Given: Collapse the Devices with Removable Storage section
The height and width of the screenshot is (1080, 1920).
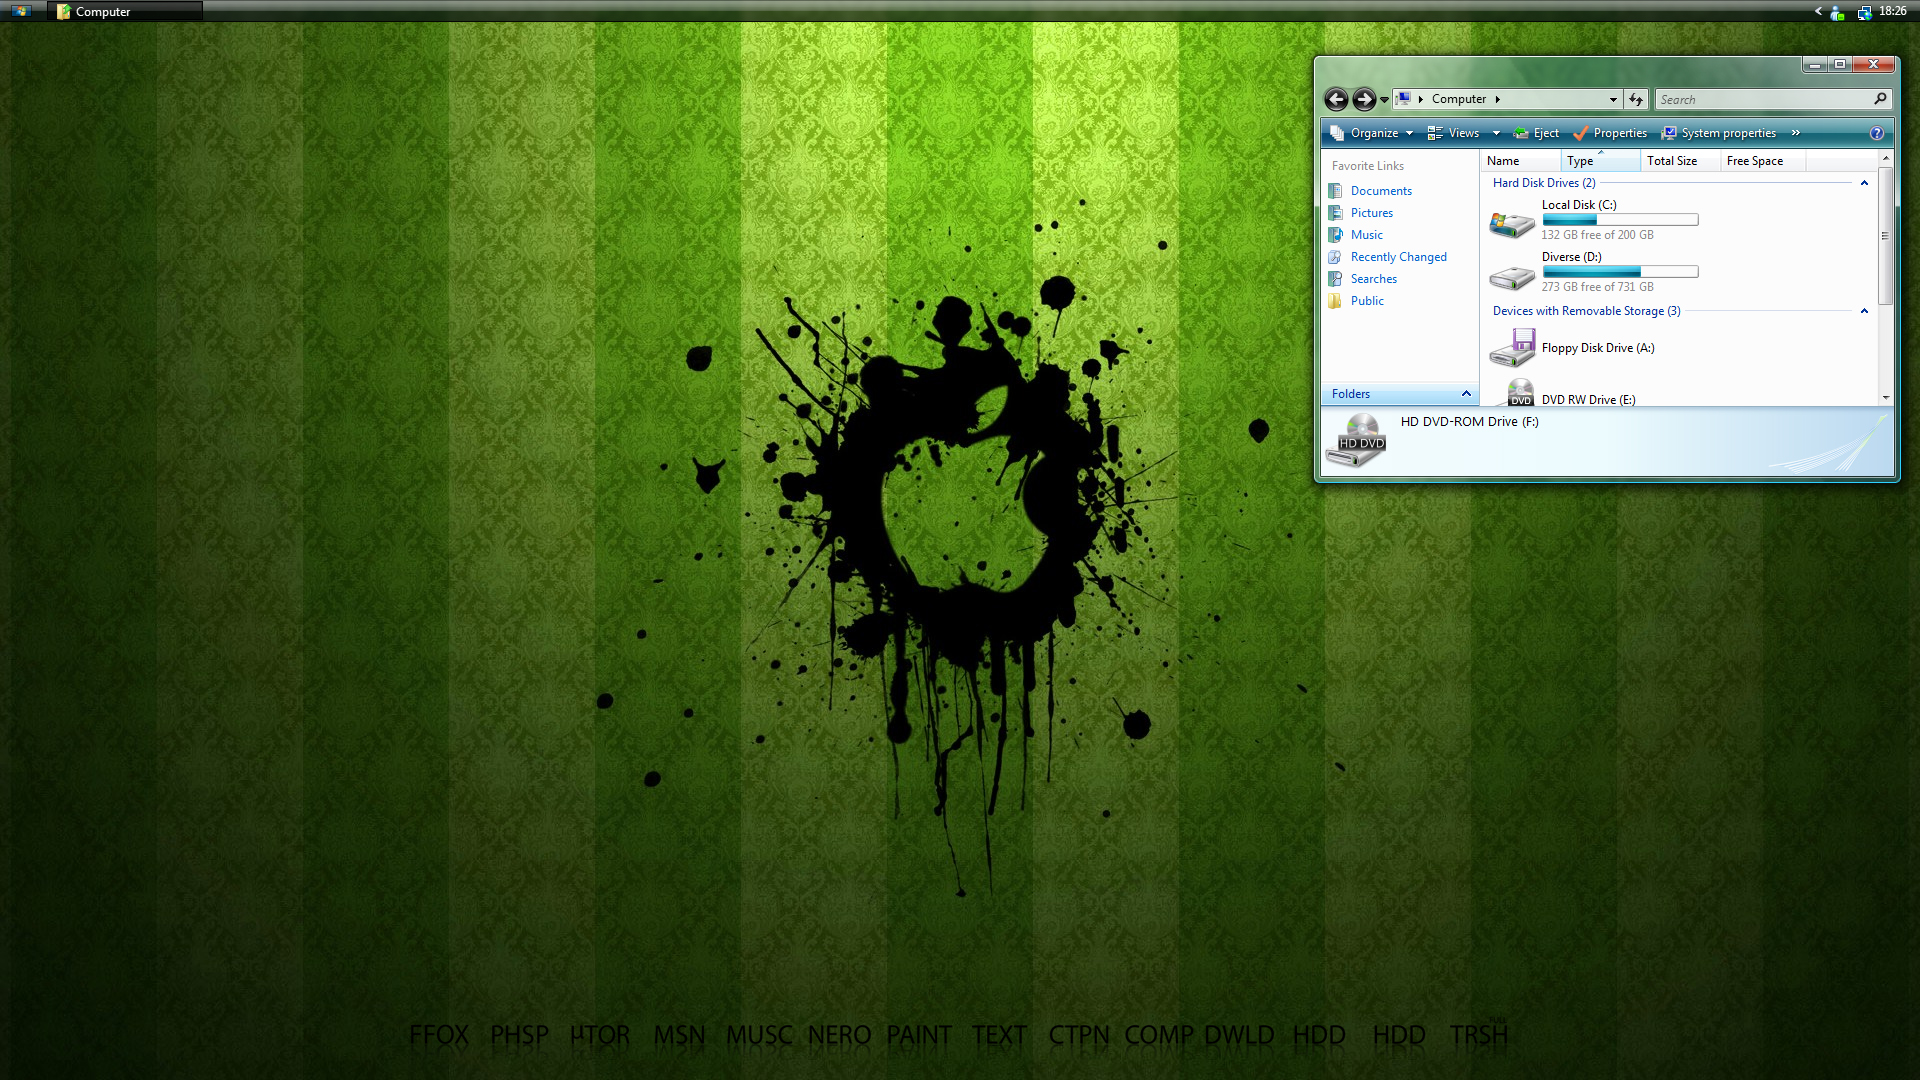Looking at the screenshot, I should tap(1863, 311).
